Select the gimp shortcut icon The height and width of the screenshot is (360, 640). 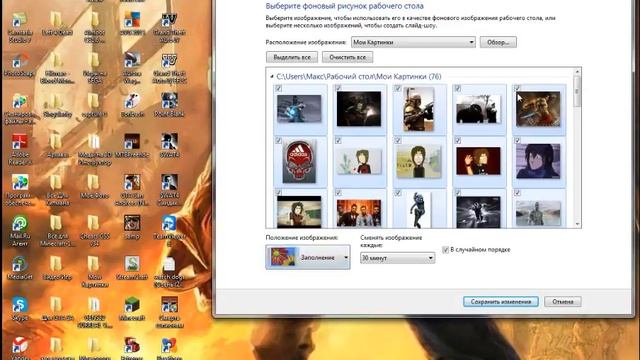[132, 227]
